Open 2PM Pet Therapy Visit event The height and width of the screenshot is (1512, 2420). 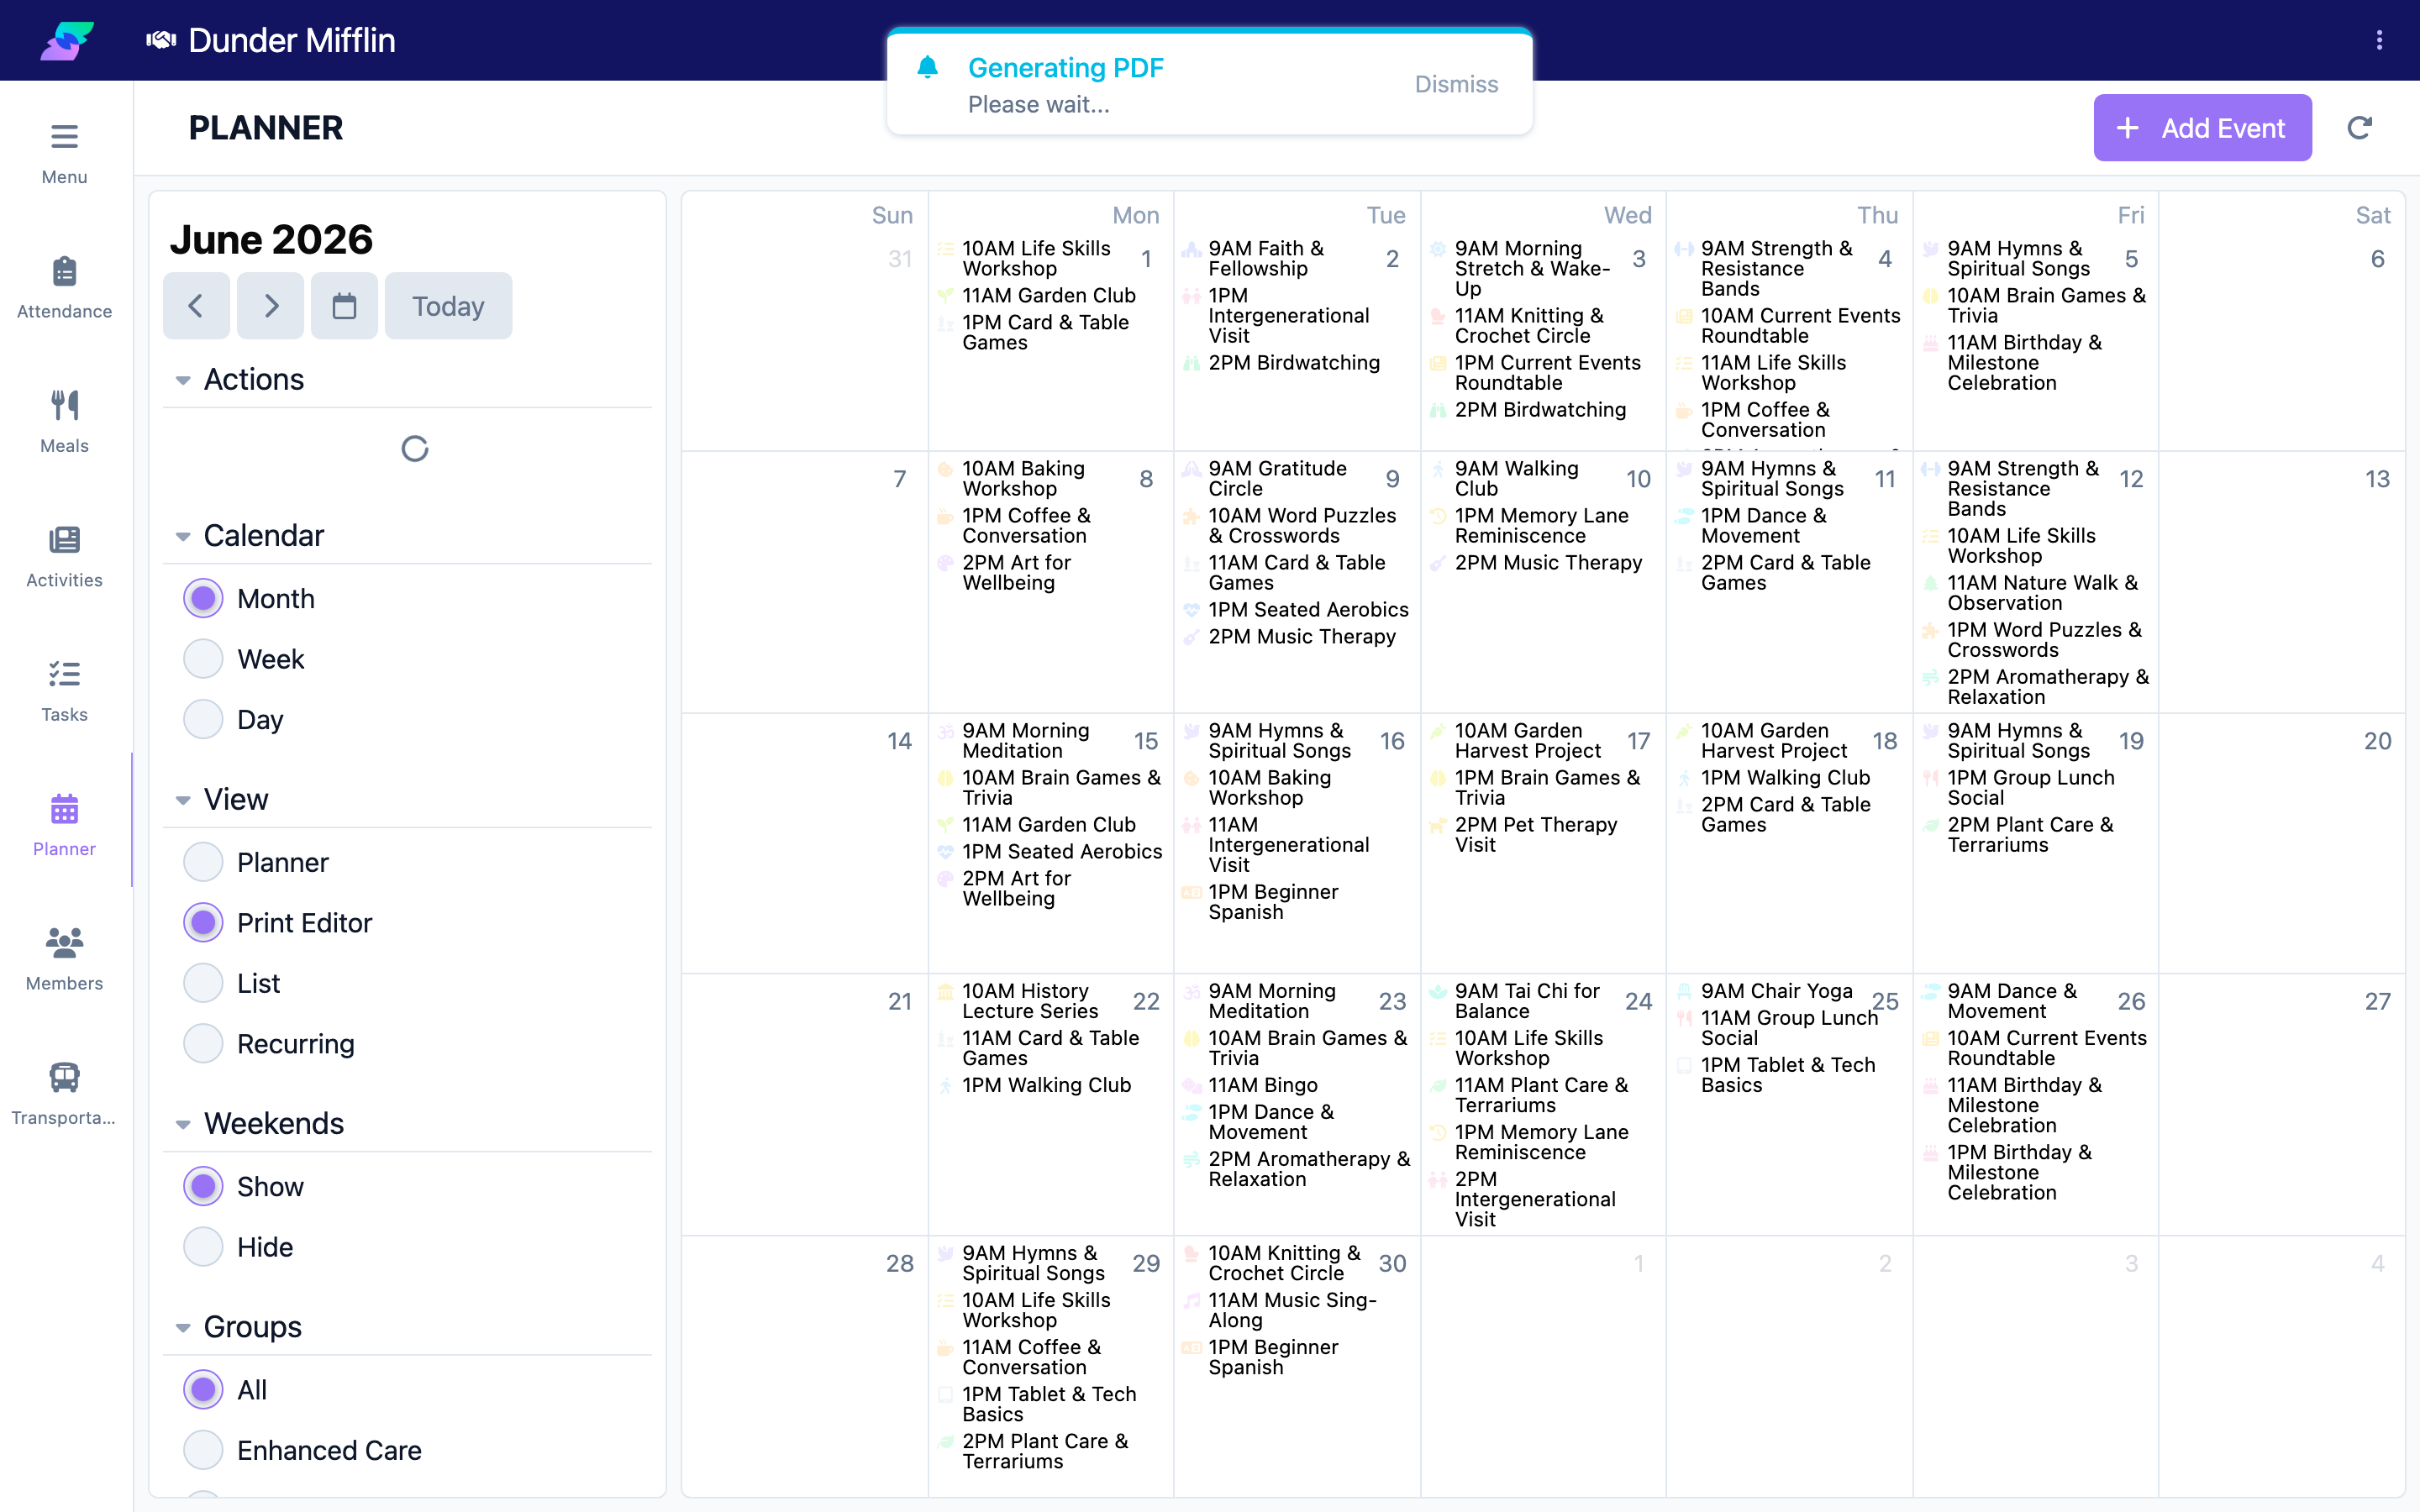[1537, 834]
